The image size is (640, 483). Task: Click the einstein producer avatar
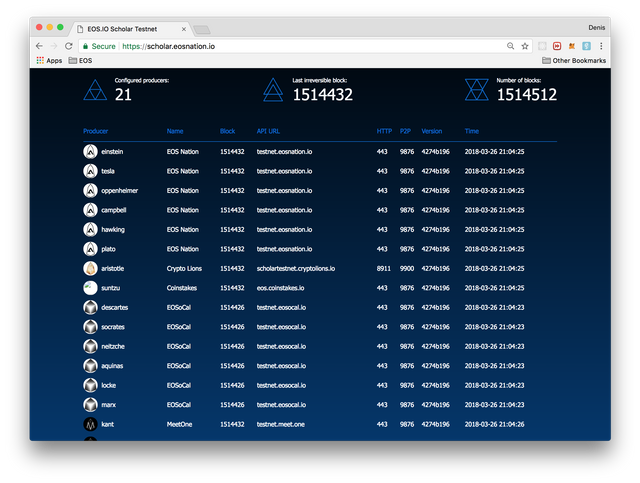click(x=90, y=151)
